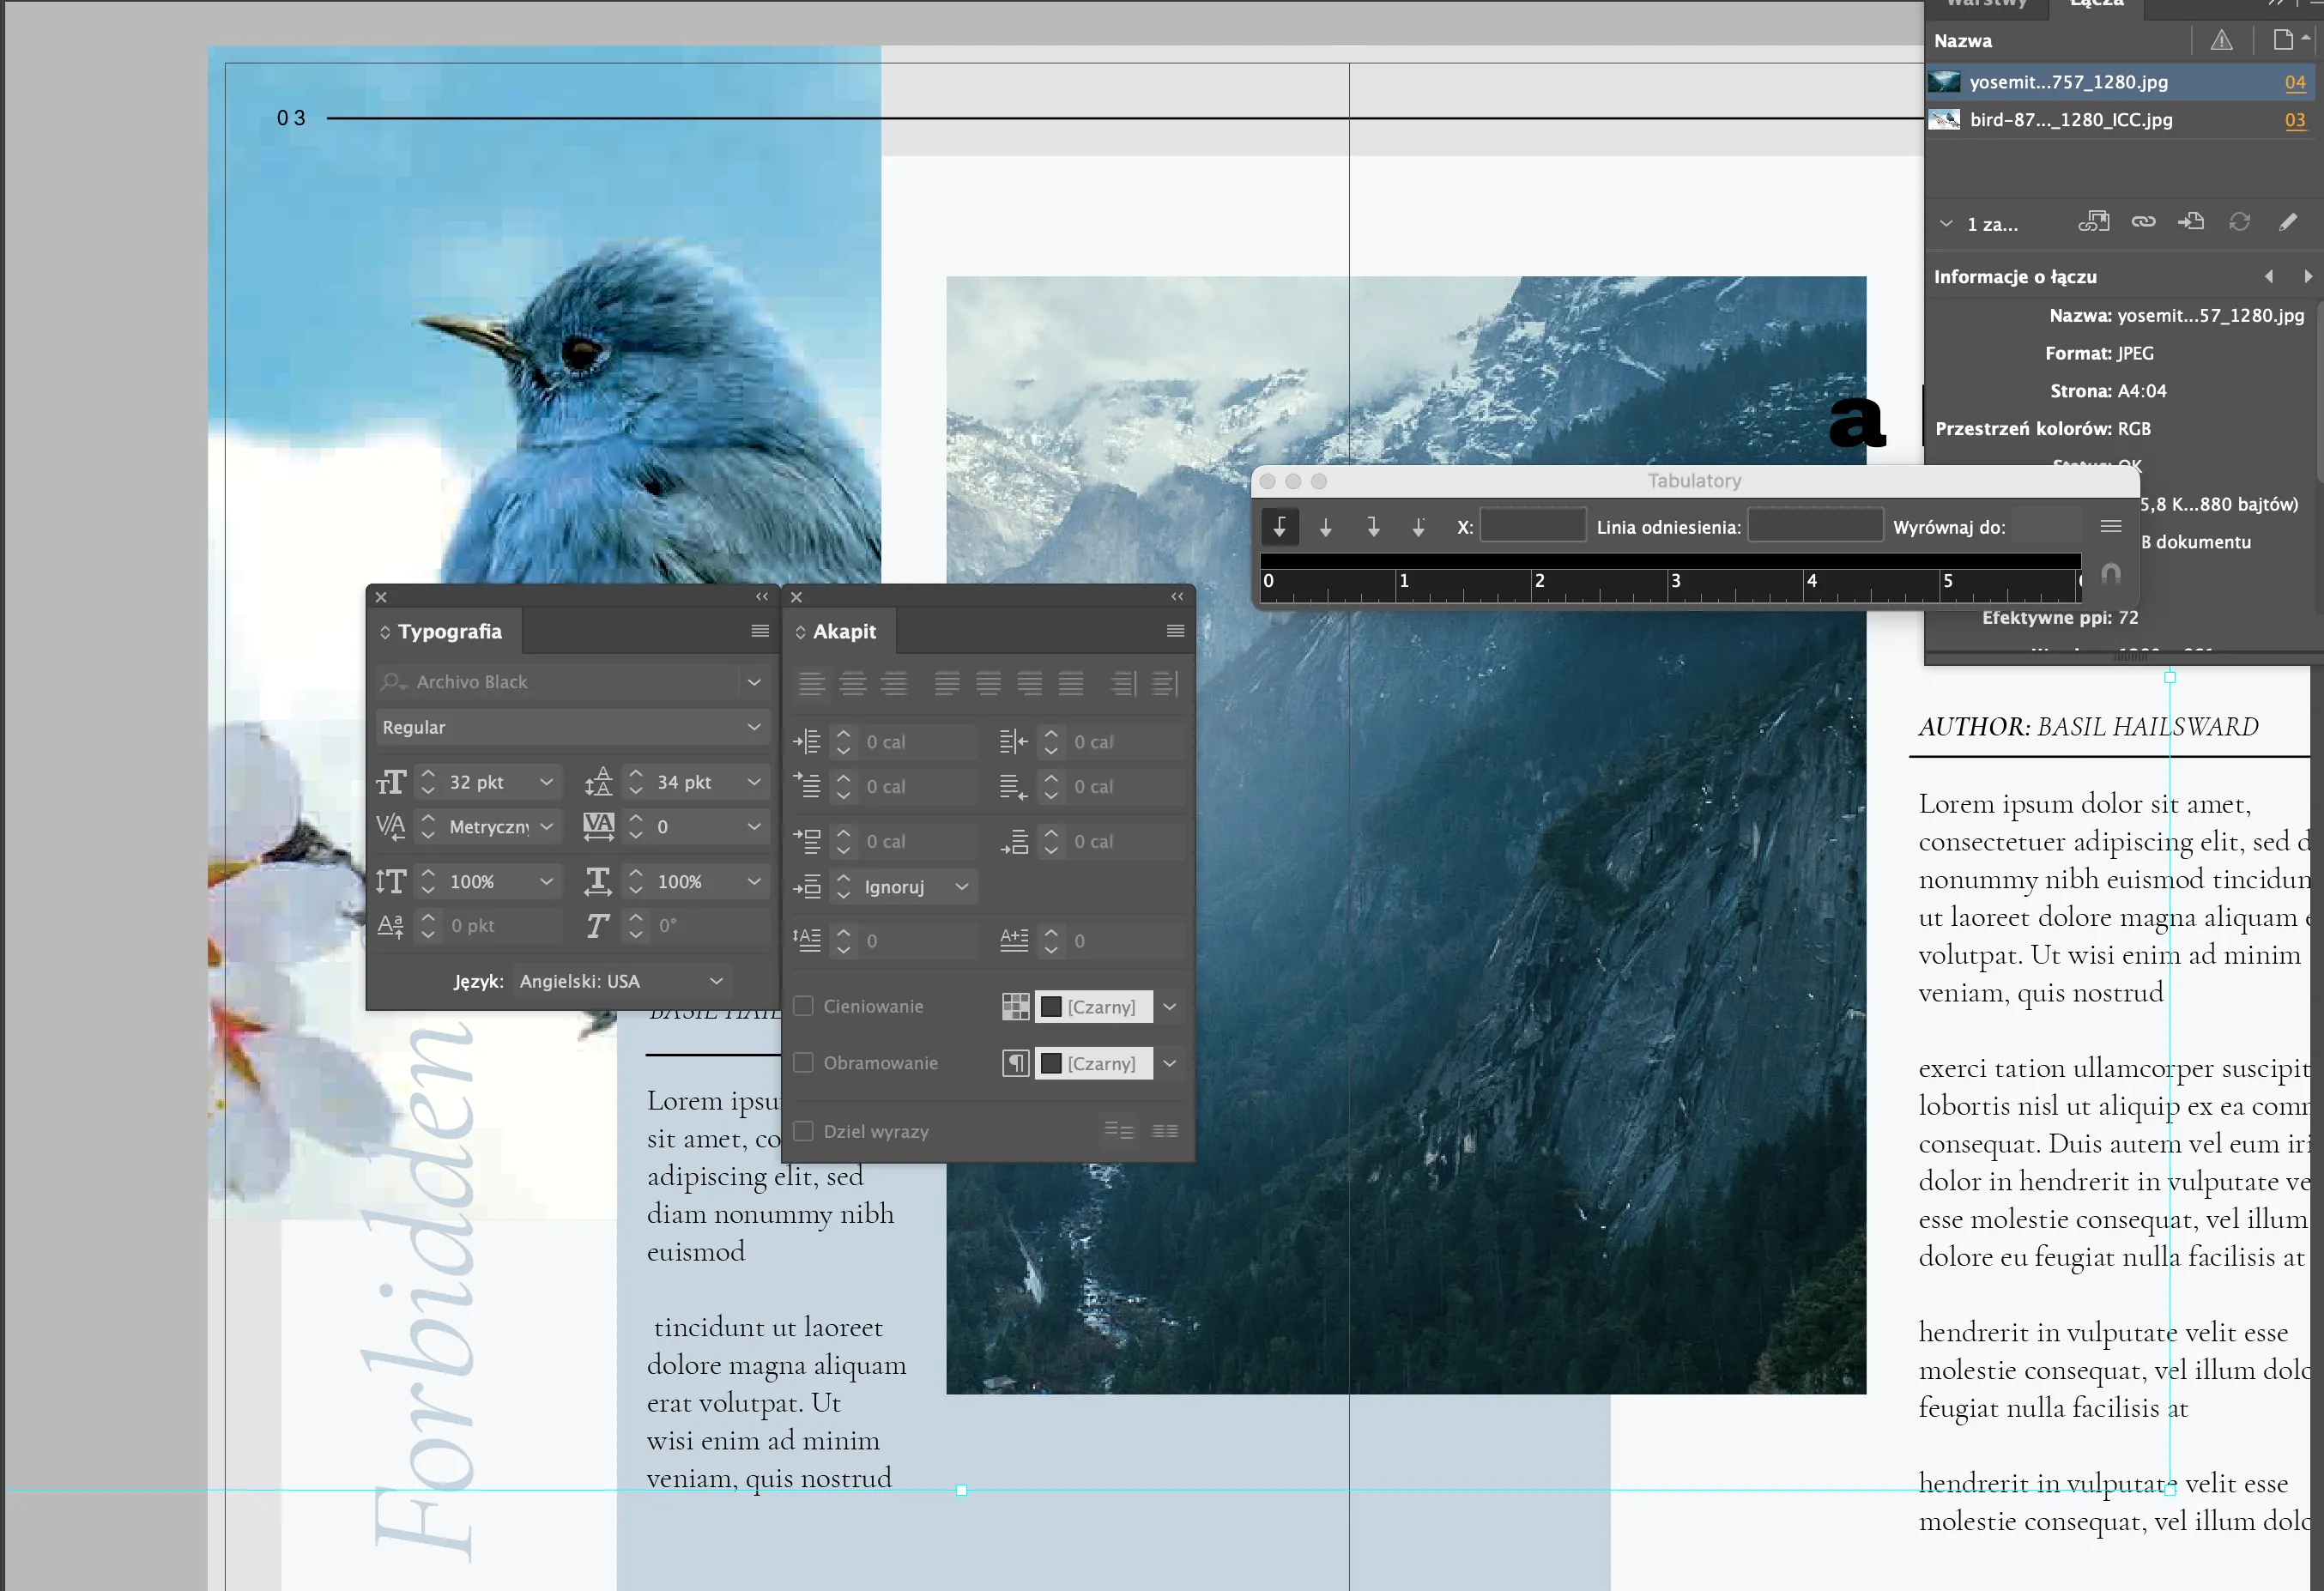2324x1591 pixels.
Task: Click the magnet icon in Tabulatory
Action: pyautogui.click(x=2110, y=575)
